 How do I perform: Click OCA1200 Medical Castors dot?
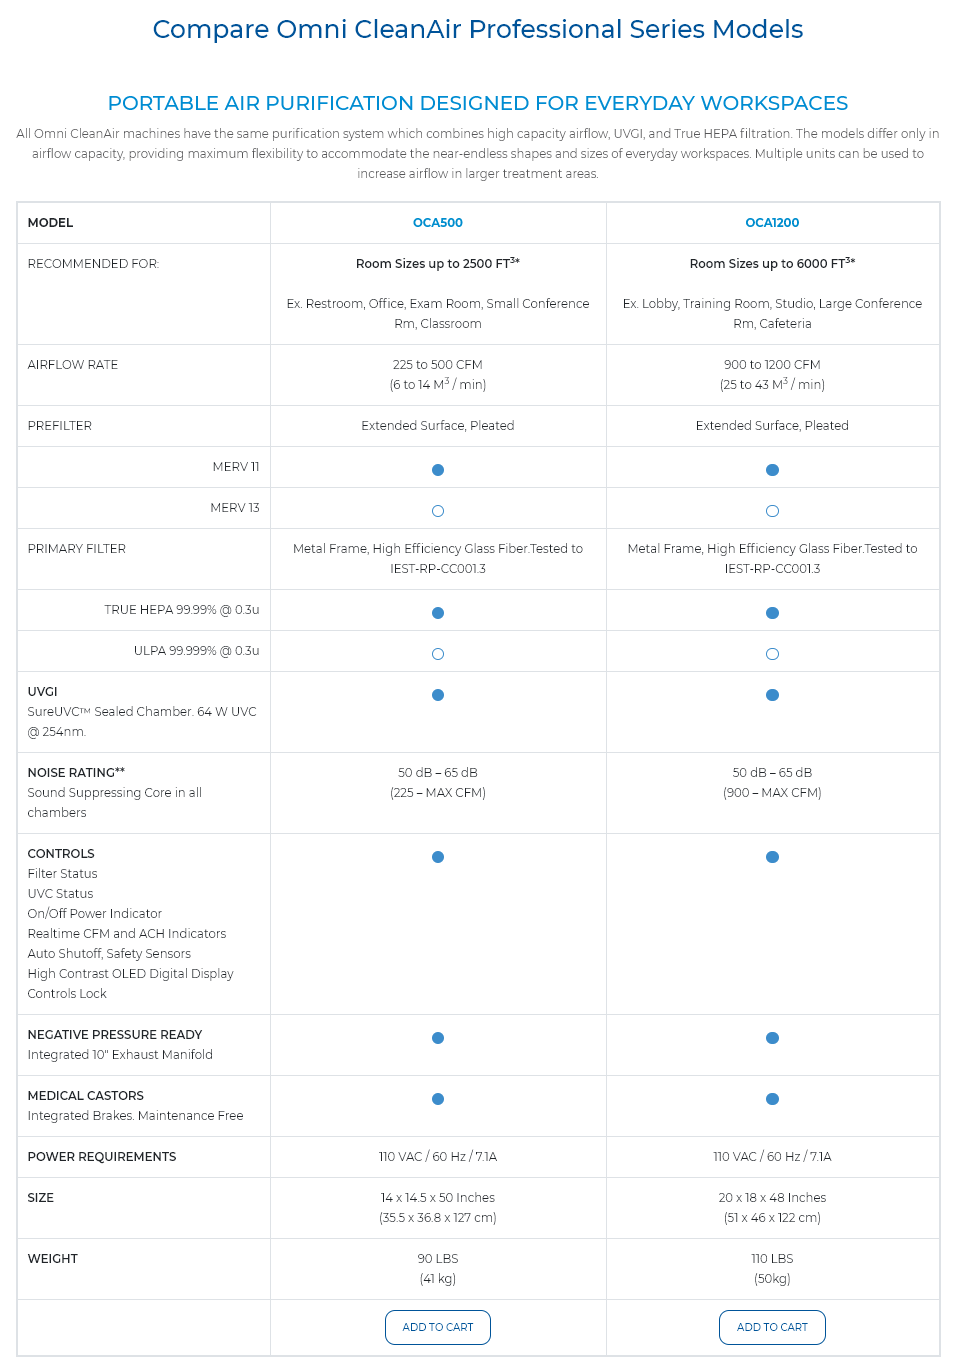(772, 1099)
